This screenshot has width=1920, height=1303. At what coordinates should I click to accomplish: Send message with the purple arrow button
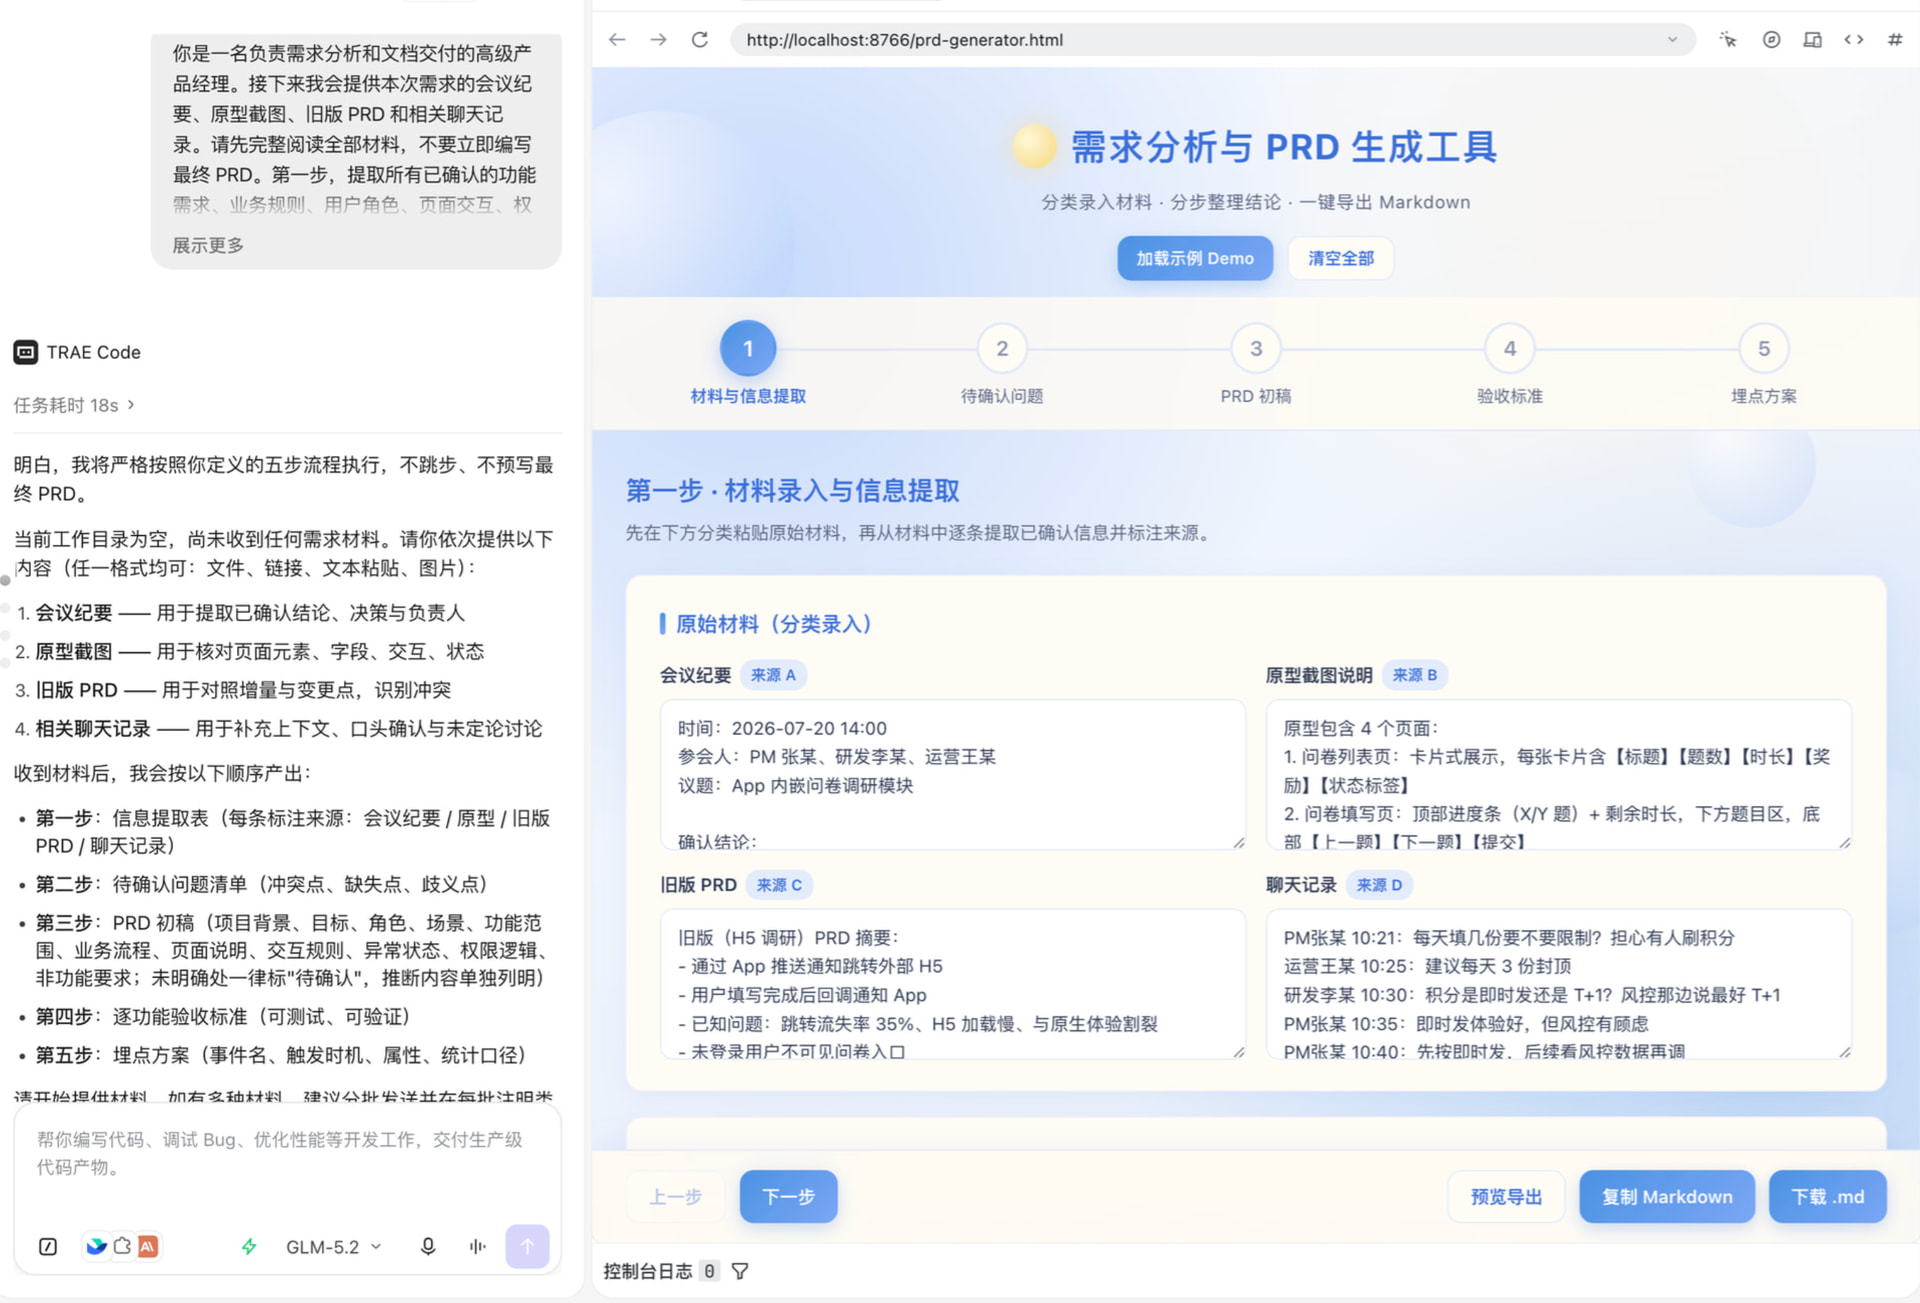click(527, 1246)
